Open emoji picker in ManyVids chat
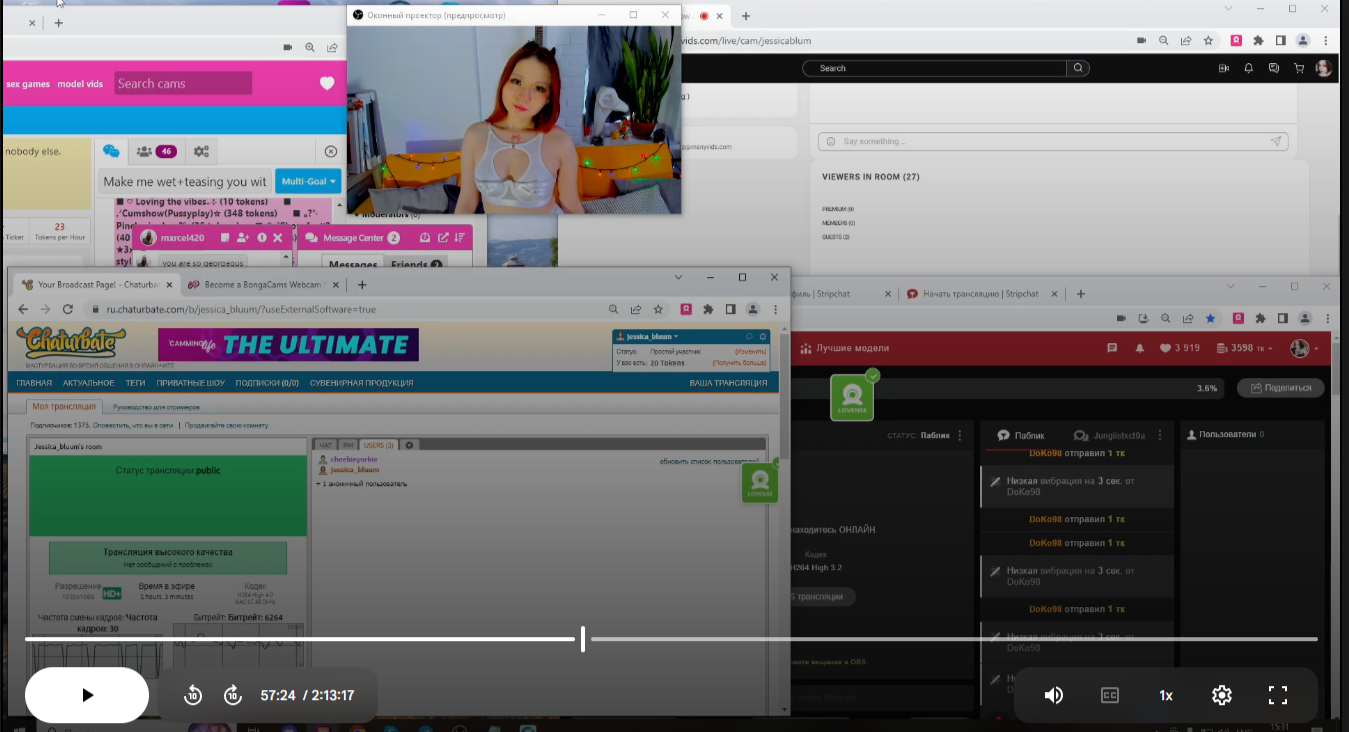The height and width of the screenshot is (732, 1349). (830, 141)
